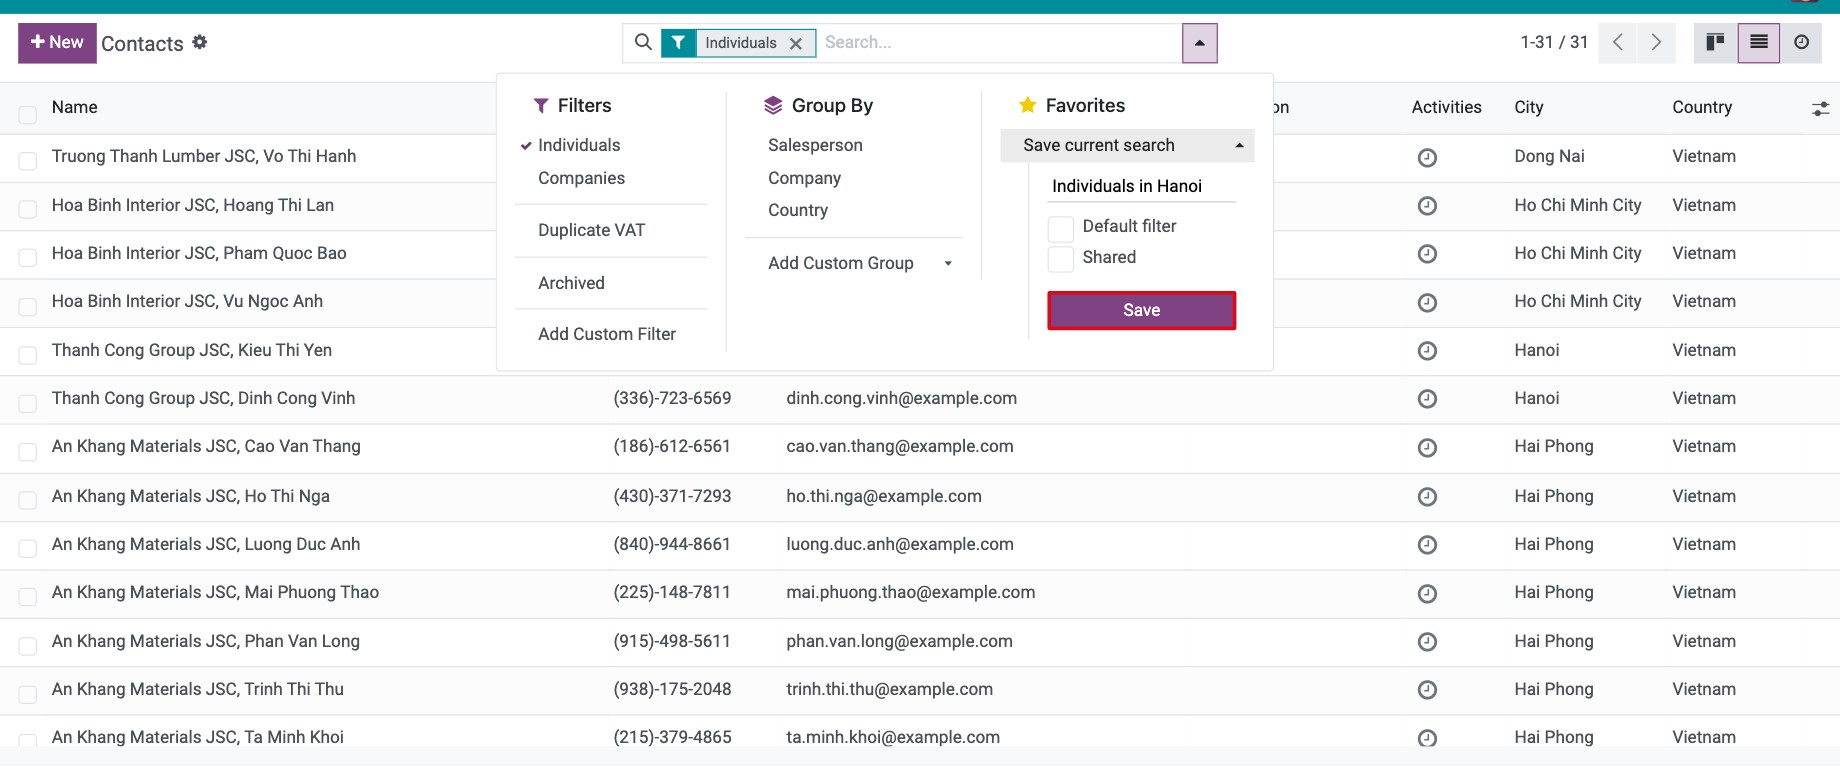Switch to Kanban view
This screenshot has width=1840, height=766.
point(1715,42)
